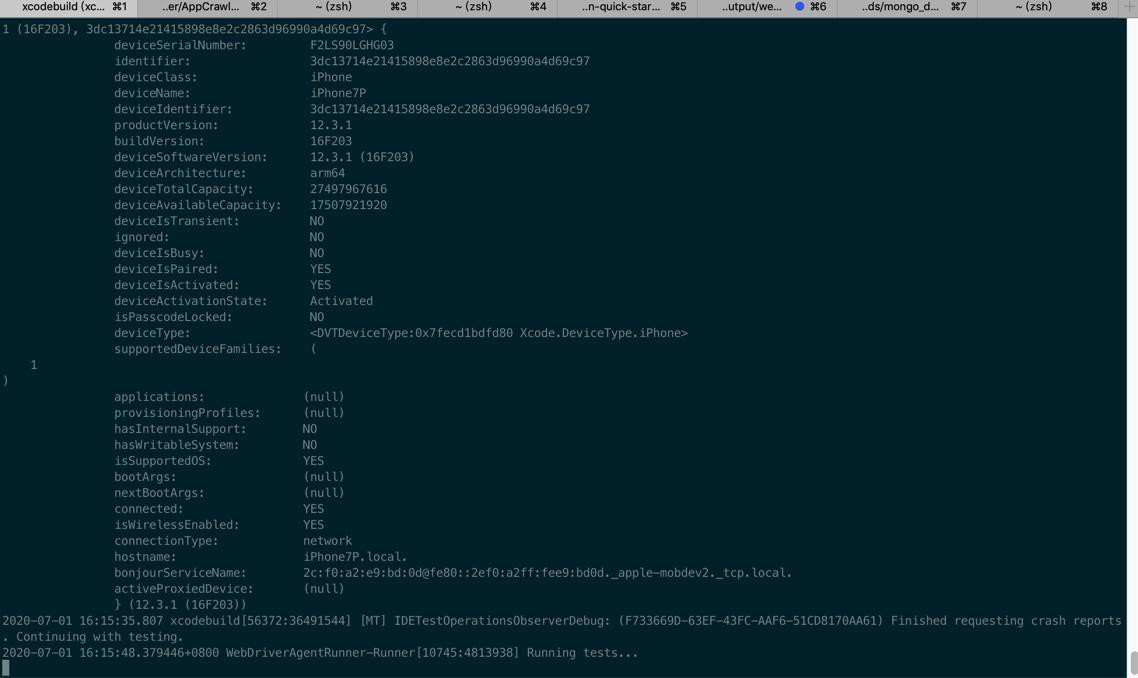Switch to the ds/mongo_d tab ⌘7
This screenshot has width=1138, height=678.
[906, 7]
